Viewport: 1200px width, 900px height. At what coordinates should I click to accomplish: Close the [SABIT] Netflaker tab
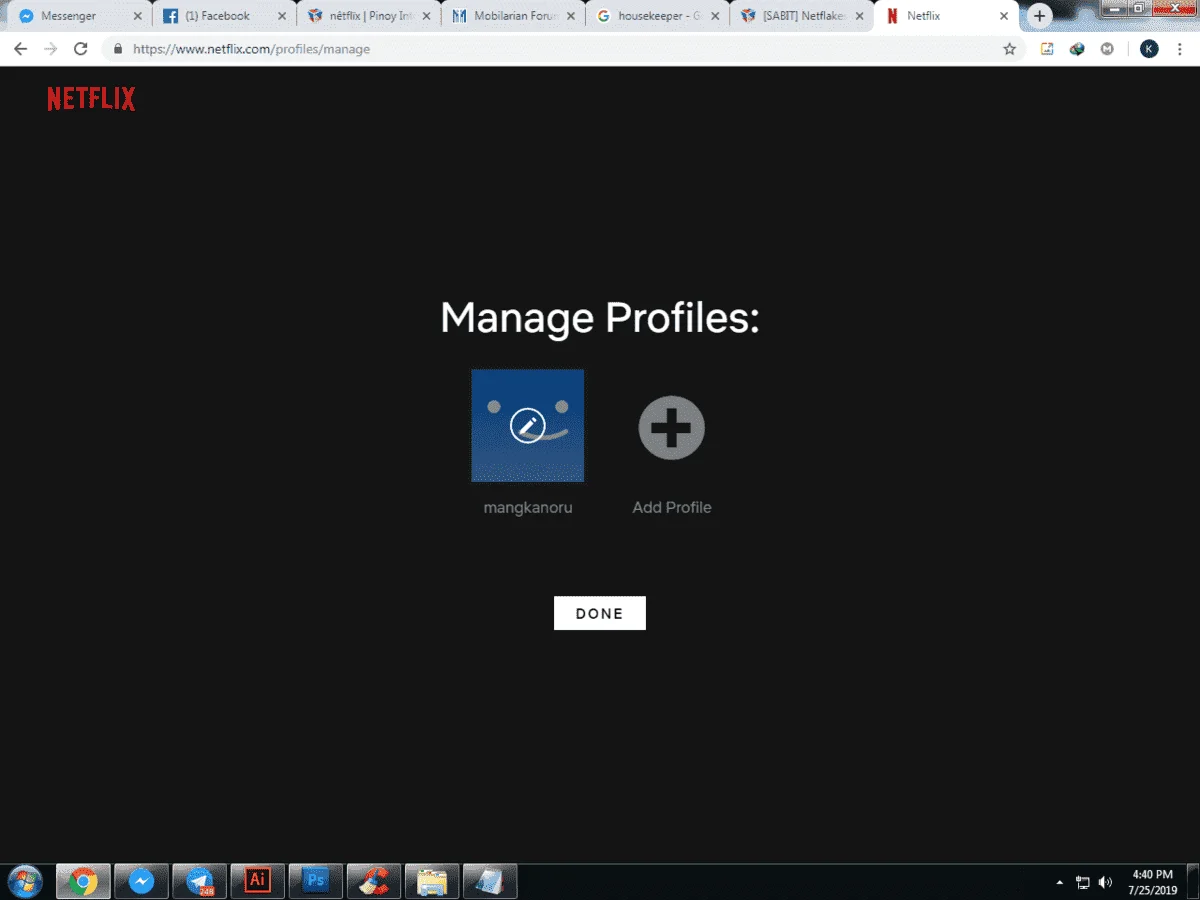pos(858,16)
